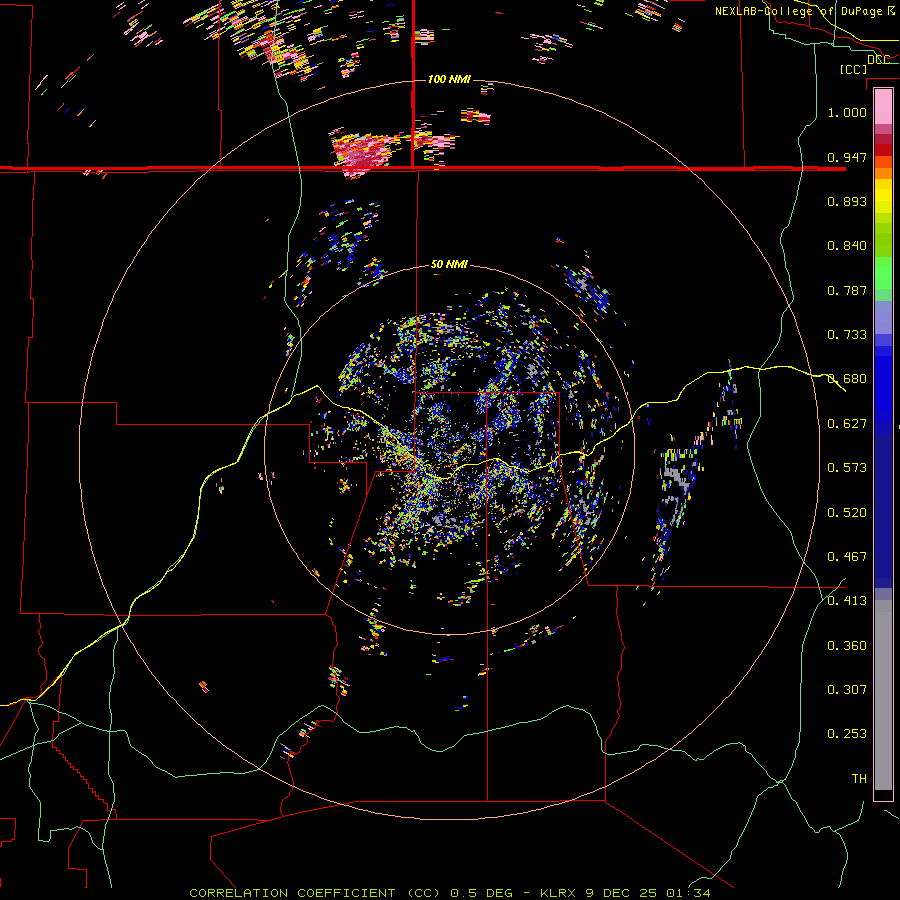
Task: Click the 0.680 scale value
Action: click(x=847, y=379)
